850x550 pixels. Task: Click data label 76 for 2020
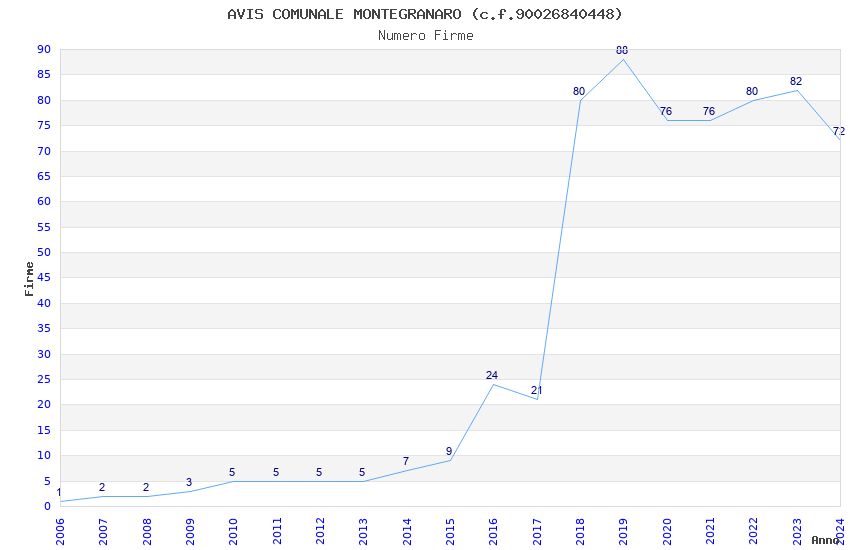(666, 111)
